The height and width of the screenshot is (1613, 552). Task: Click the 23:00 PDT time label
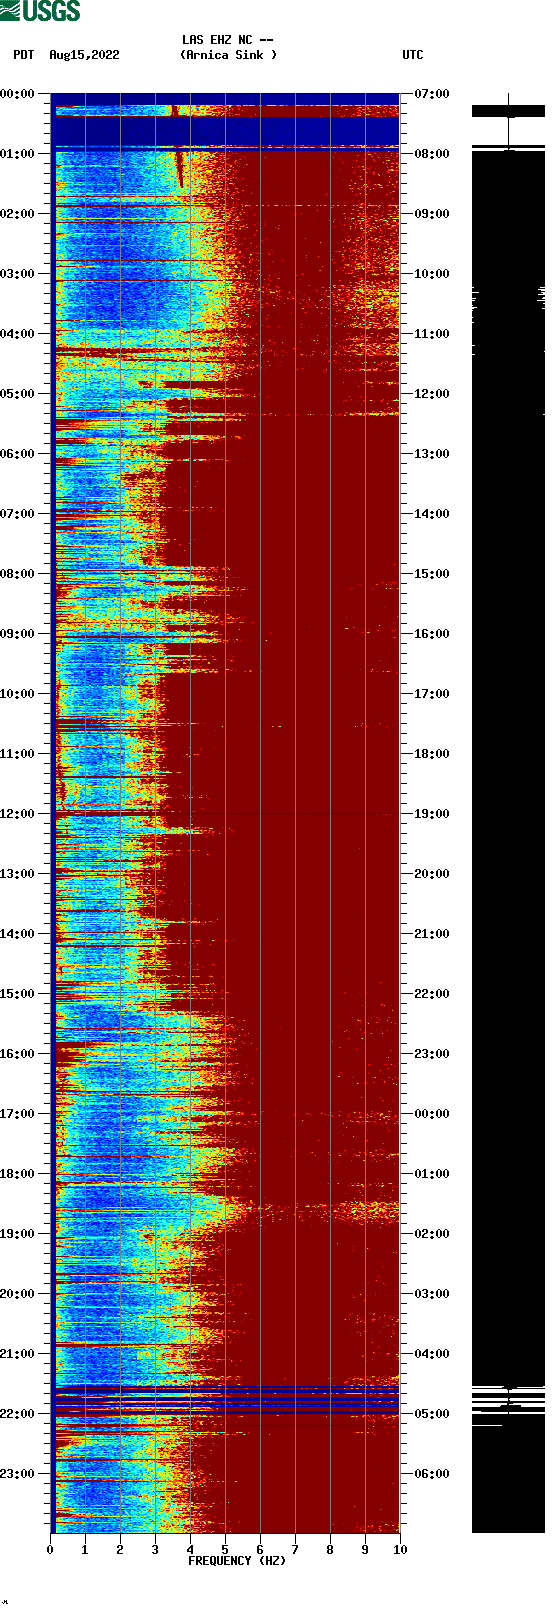17,1474
